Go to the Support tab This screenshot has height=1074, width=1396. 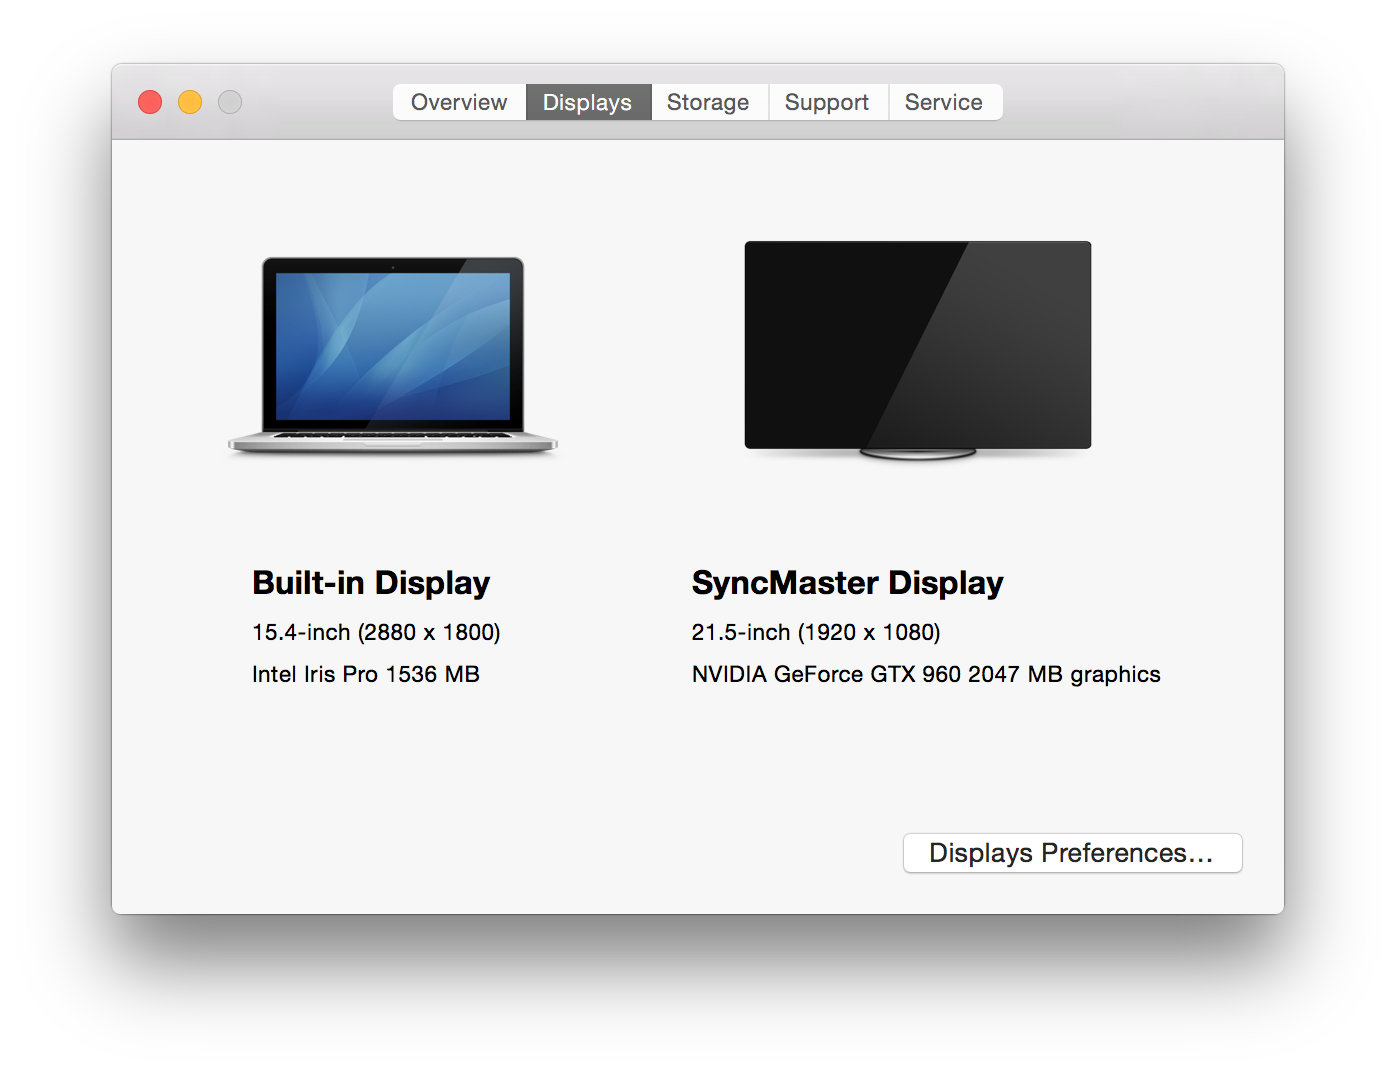pyautogui.click(x=828, y=102)
